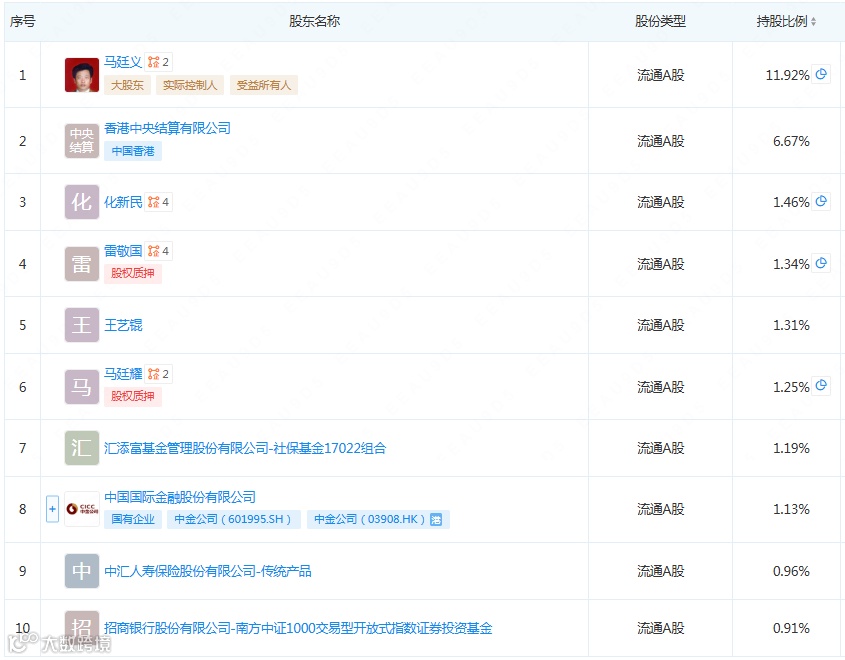Click the 汇 avatar icon

[82, 448]
